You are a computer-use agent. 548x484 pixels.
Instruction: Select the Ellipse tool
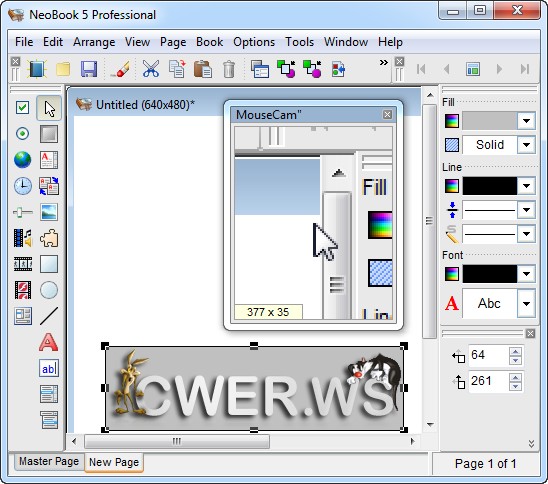point(49,290)
